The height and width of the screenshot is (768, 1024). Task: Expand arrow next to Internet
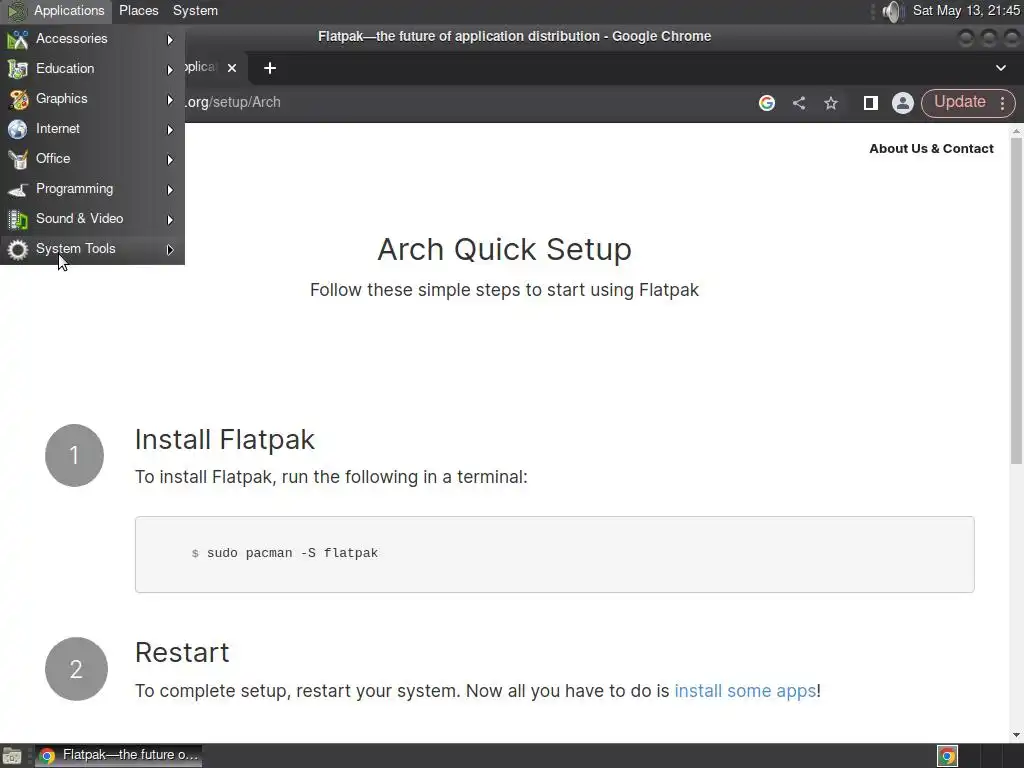pyautogui.click(x=170, y=130)
